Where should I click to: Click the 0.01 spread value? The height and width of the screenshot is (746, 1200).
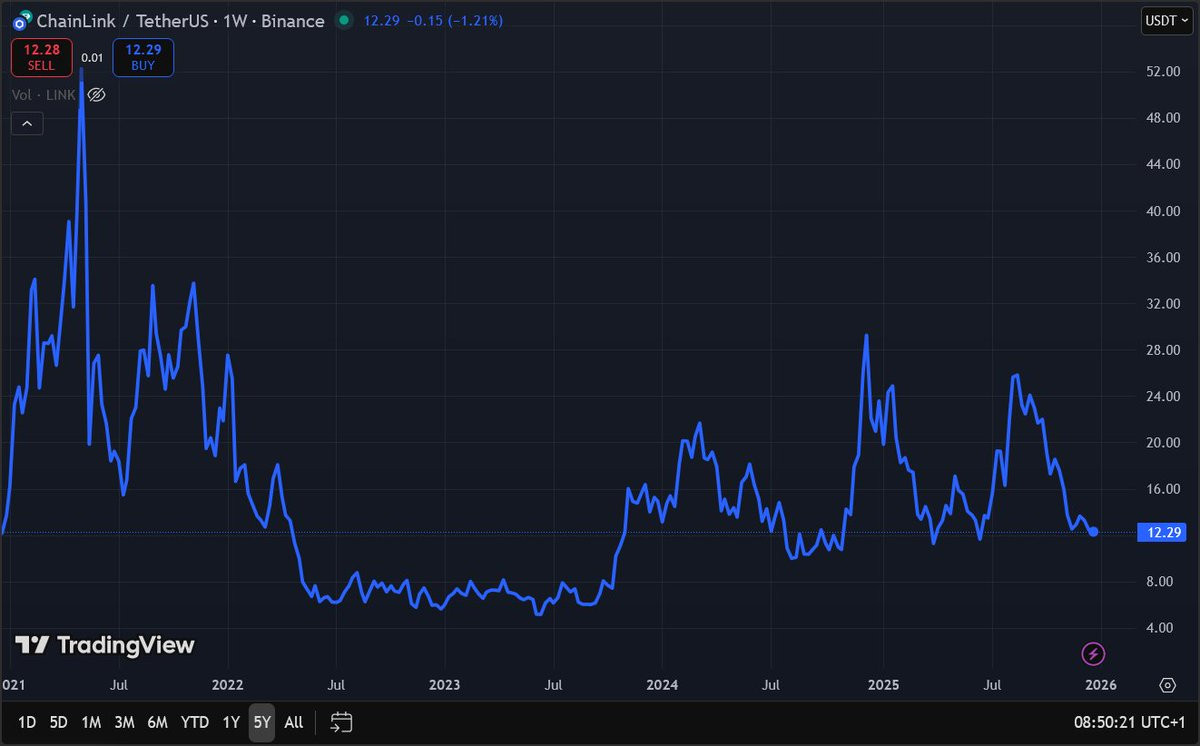[x=92, y=58]
